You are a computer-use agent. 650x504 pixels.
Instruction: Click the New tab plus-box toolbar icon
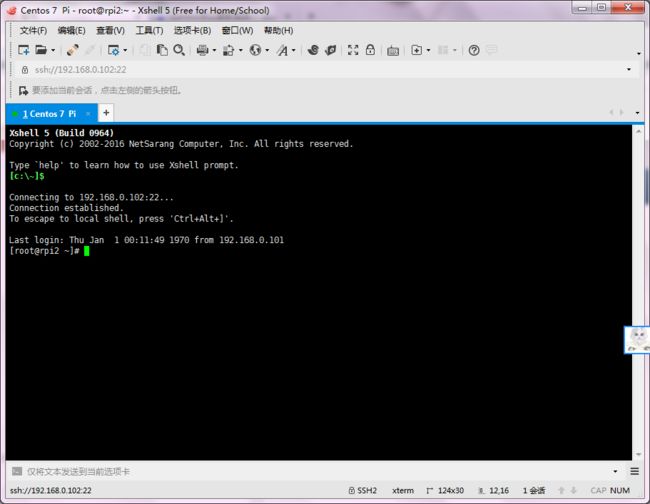[417, 50]
